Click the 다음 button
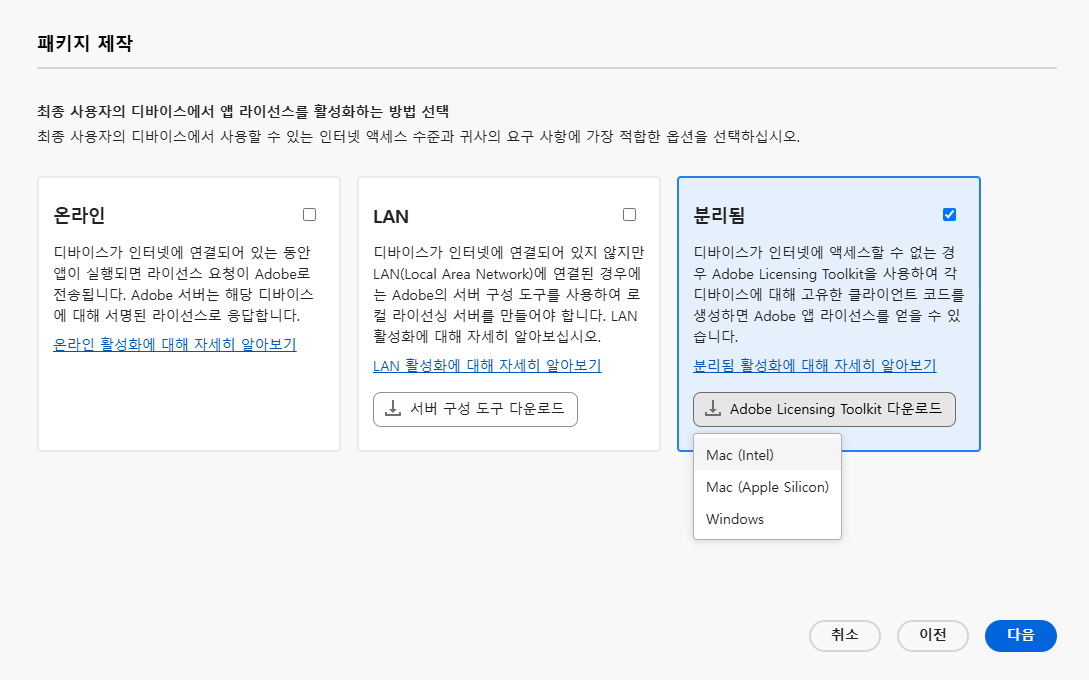 click(x=1021, y=636)
